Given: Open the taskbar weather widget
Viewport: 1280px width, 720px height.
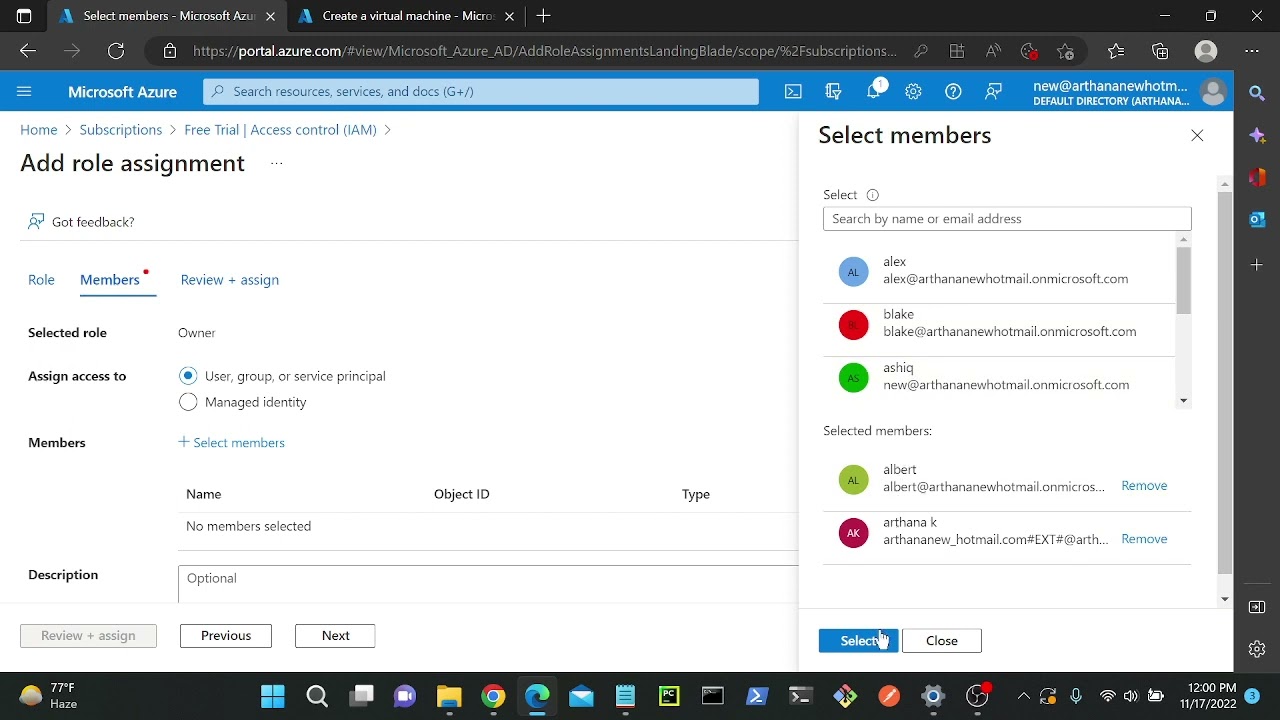Looking at the screenshot, I should point(48,696).
